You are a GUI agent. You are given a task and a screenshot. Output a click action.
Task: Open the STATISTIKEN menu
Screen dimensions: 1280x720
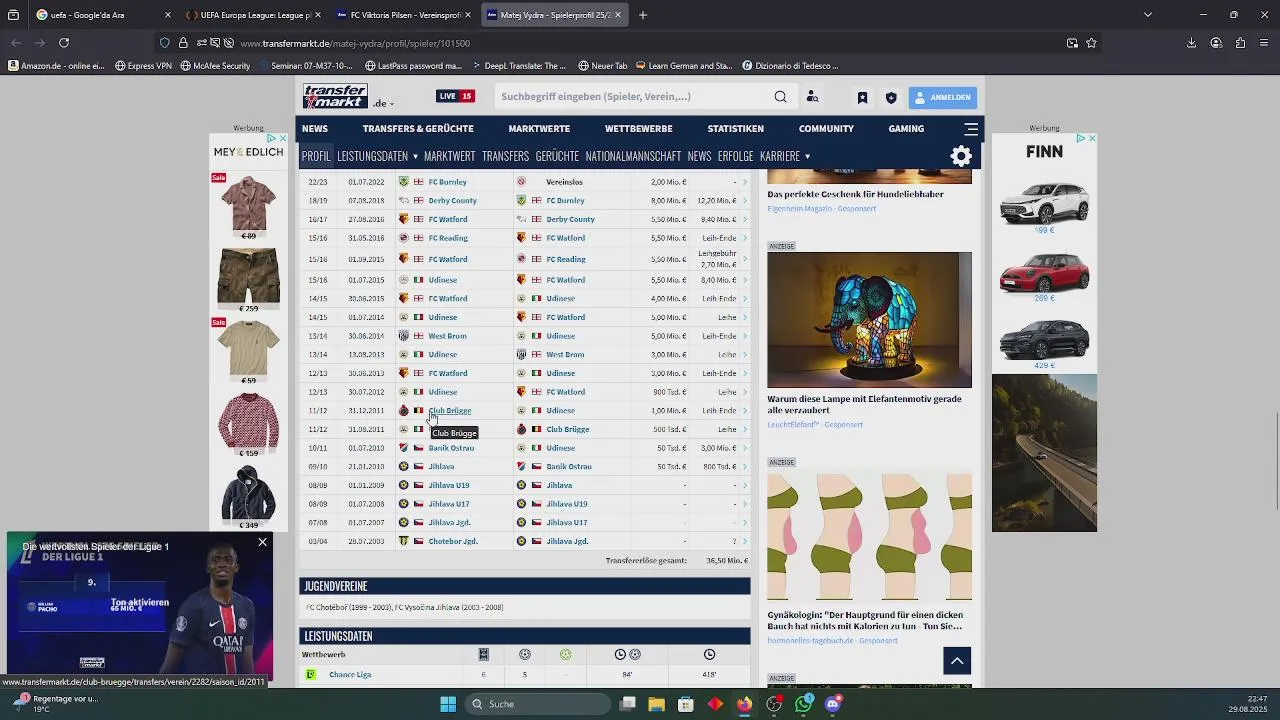[x=736, y=128]
